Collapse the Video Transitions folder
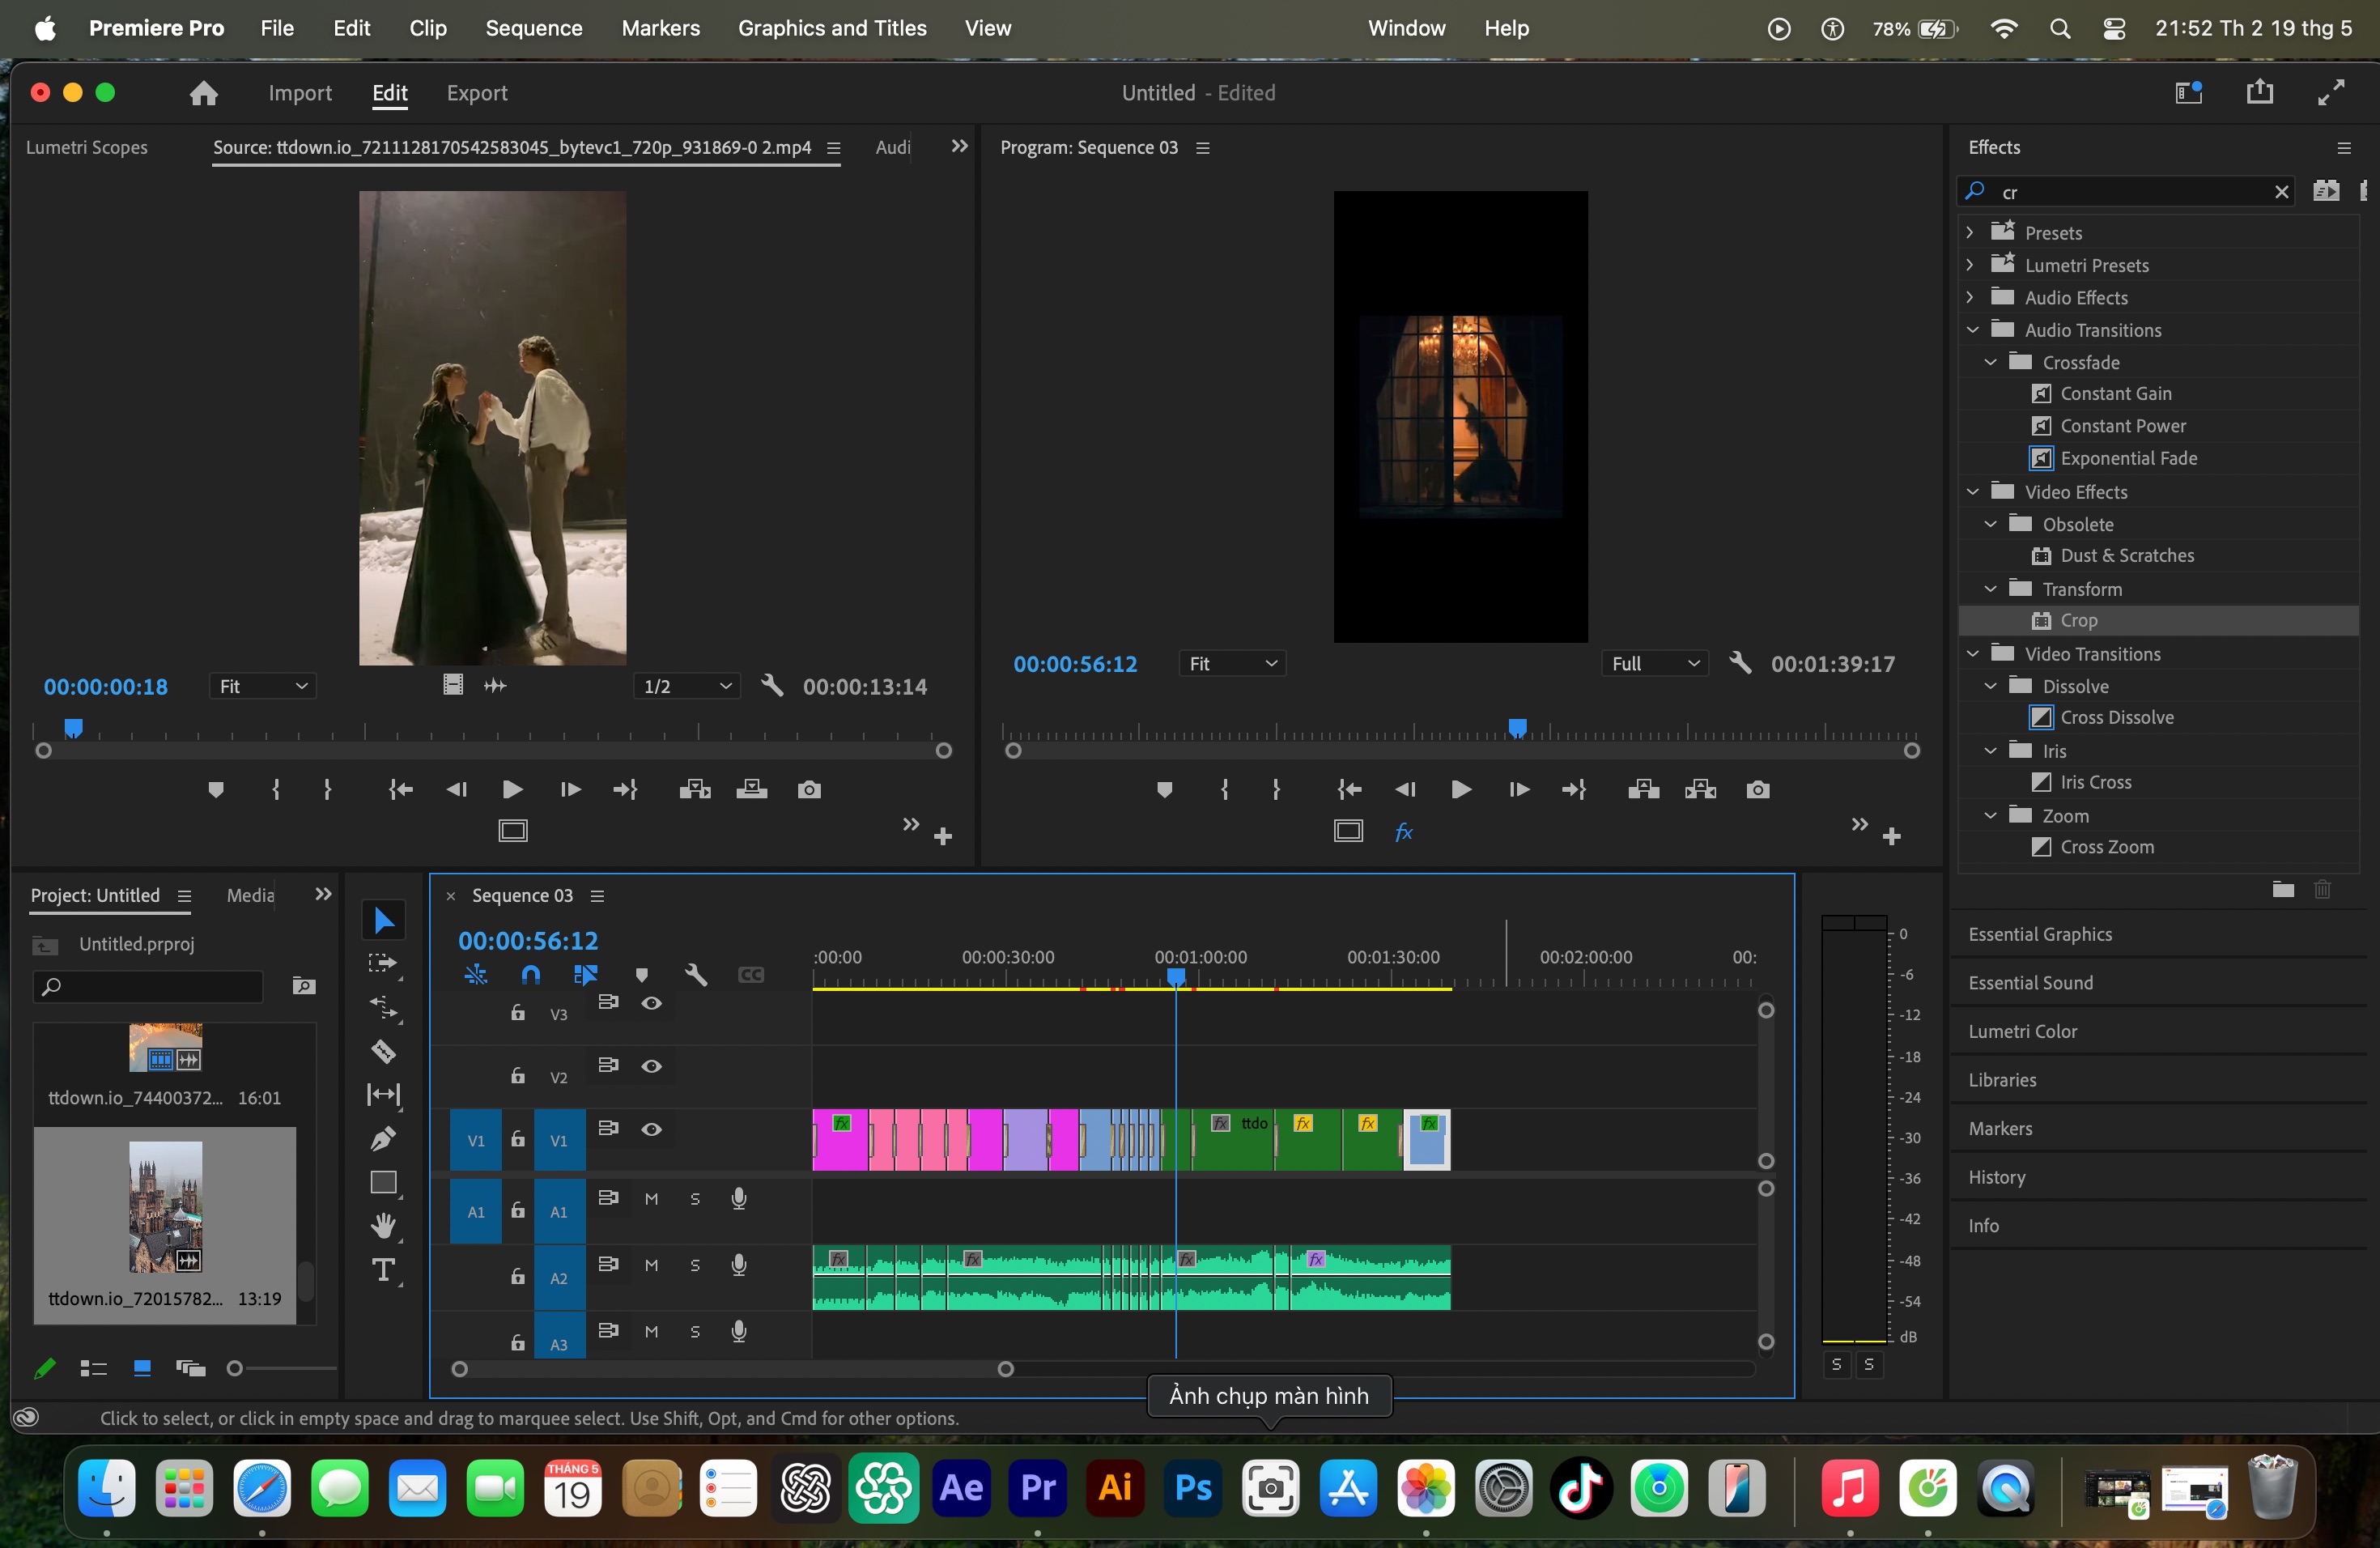Viewport: 2380px width, 1548px height. tap(1973, 654)
